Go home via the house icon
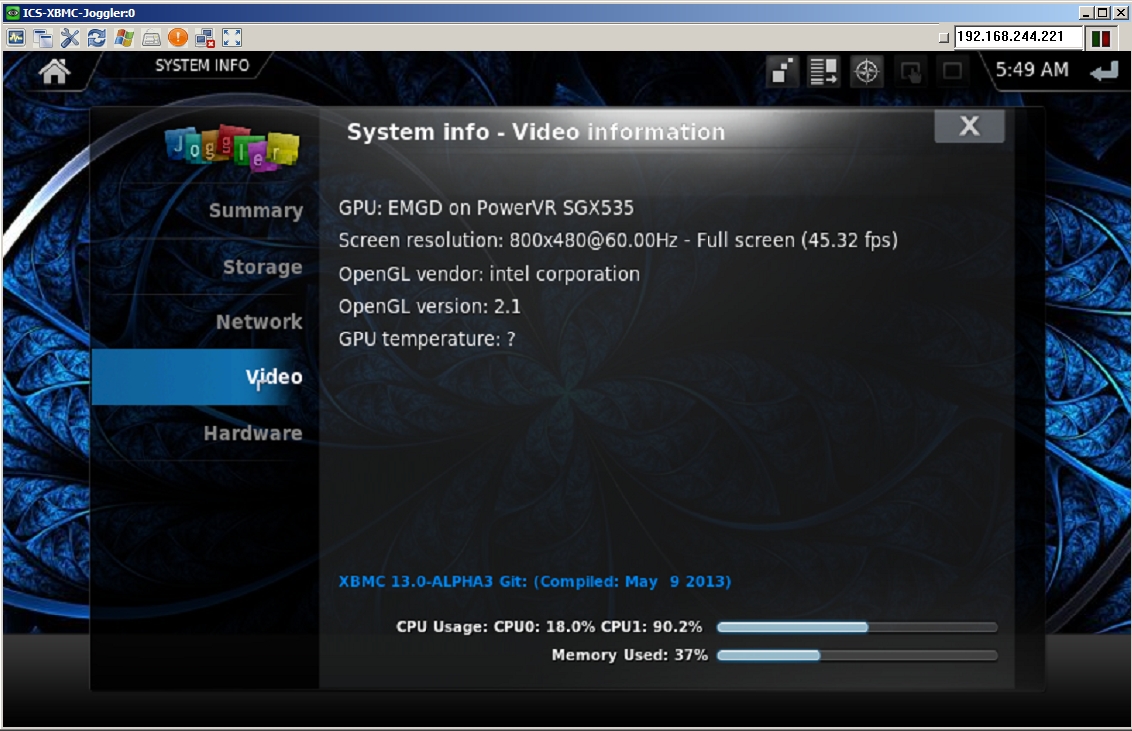This screenshot has width=1132, height=731. click(54, 71)
